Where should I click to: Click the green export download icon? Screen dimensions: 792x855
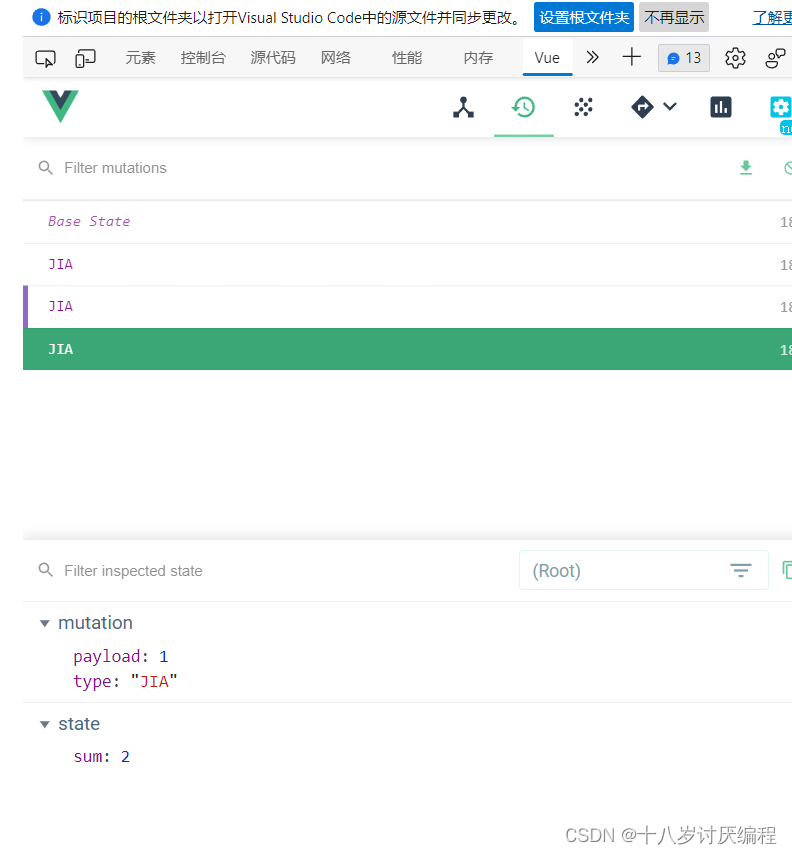pyautogui.click(x=746, y=168)
